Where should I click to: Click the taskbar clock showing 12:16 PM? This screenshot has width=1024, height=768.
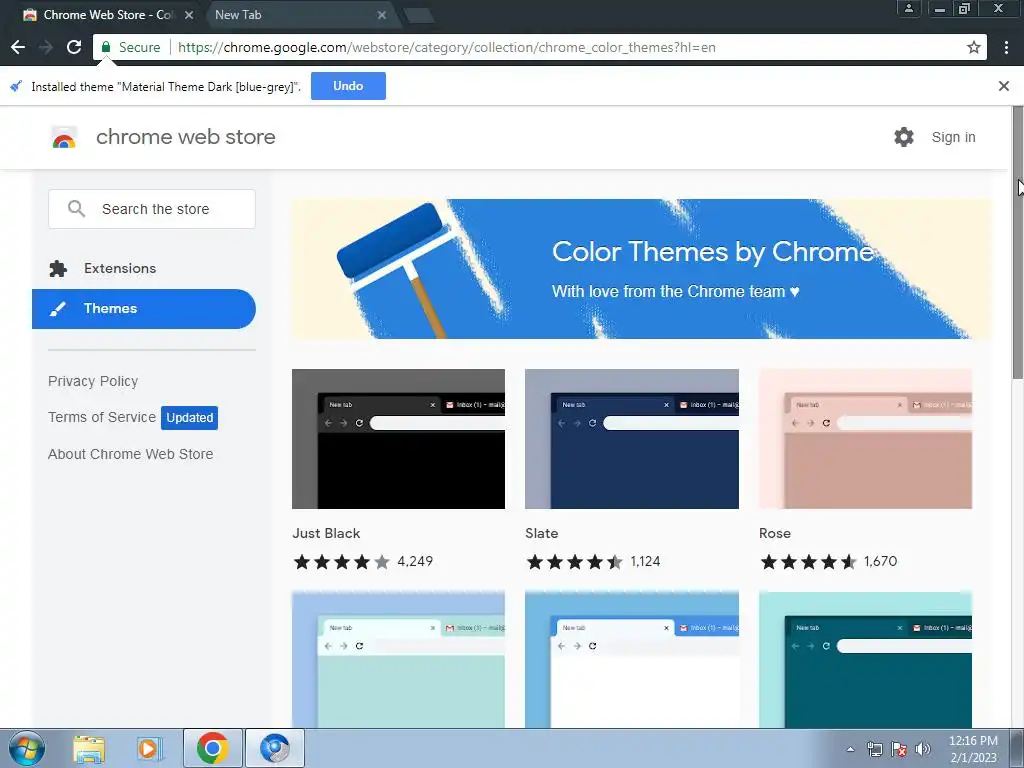973,748
